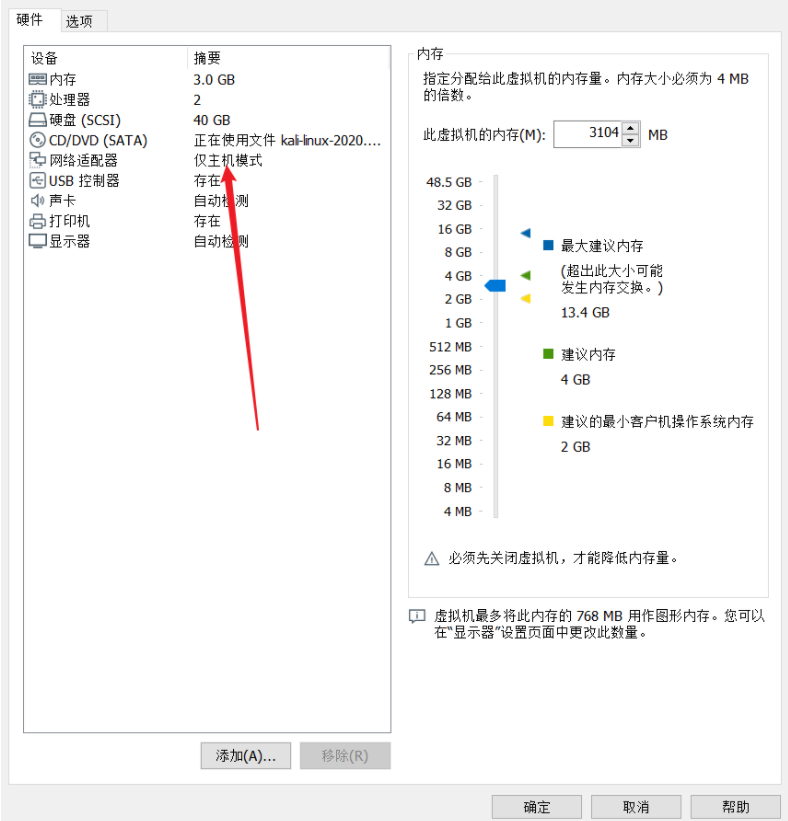Click the display monitor icon

click(37, 241)
